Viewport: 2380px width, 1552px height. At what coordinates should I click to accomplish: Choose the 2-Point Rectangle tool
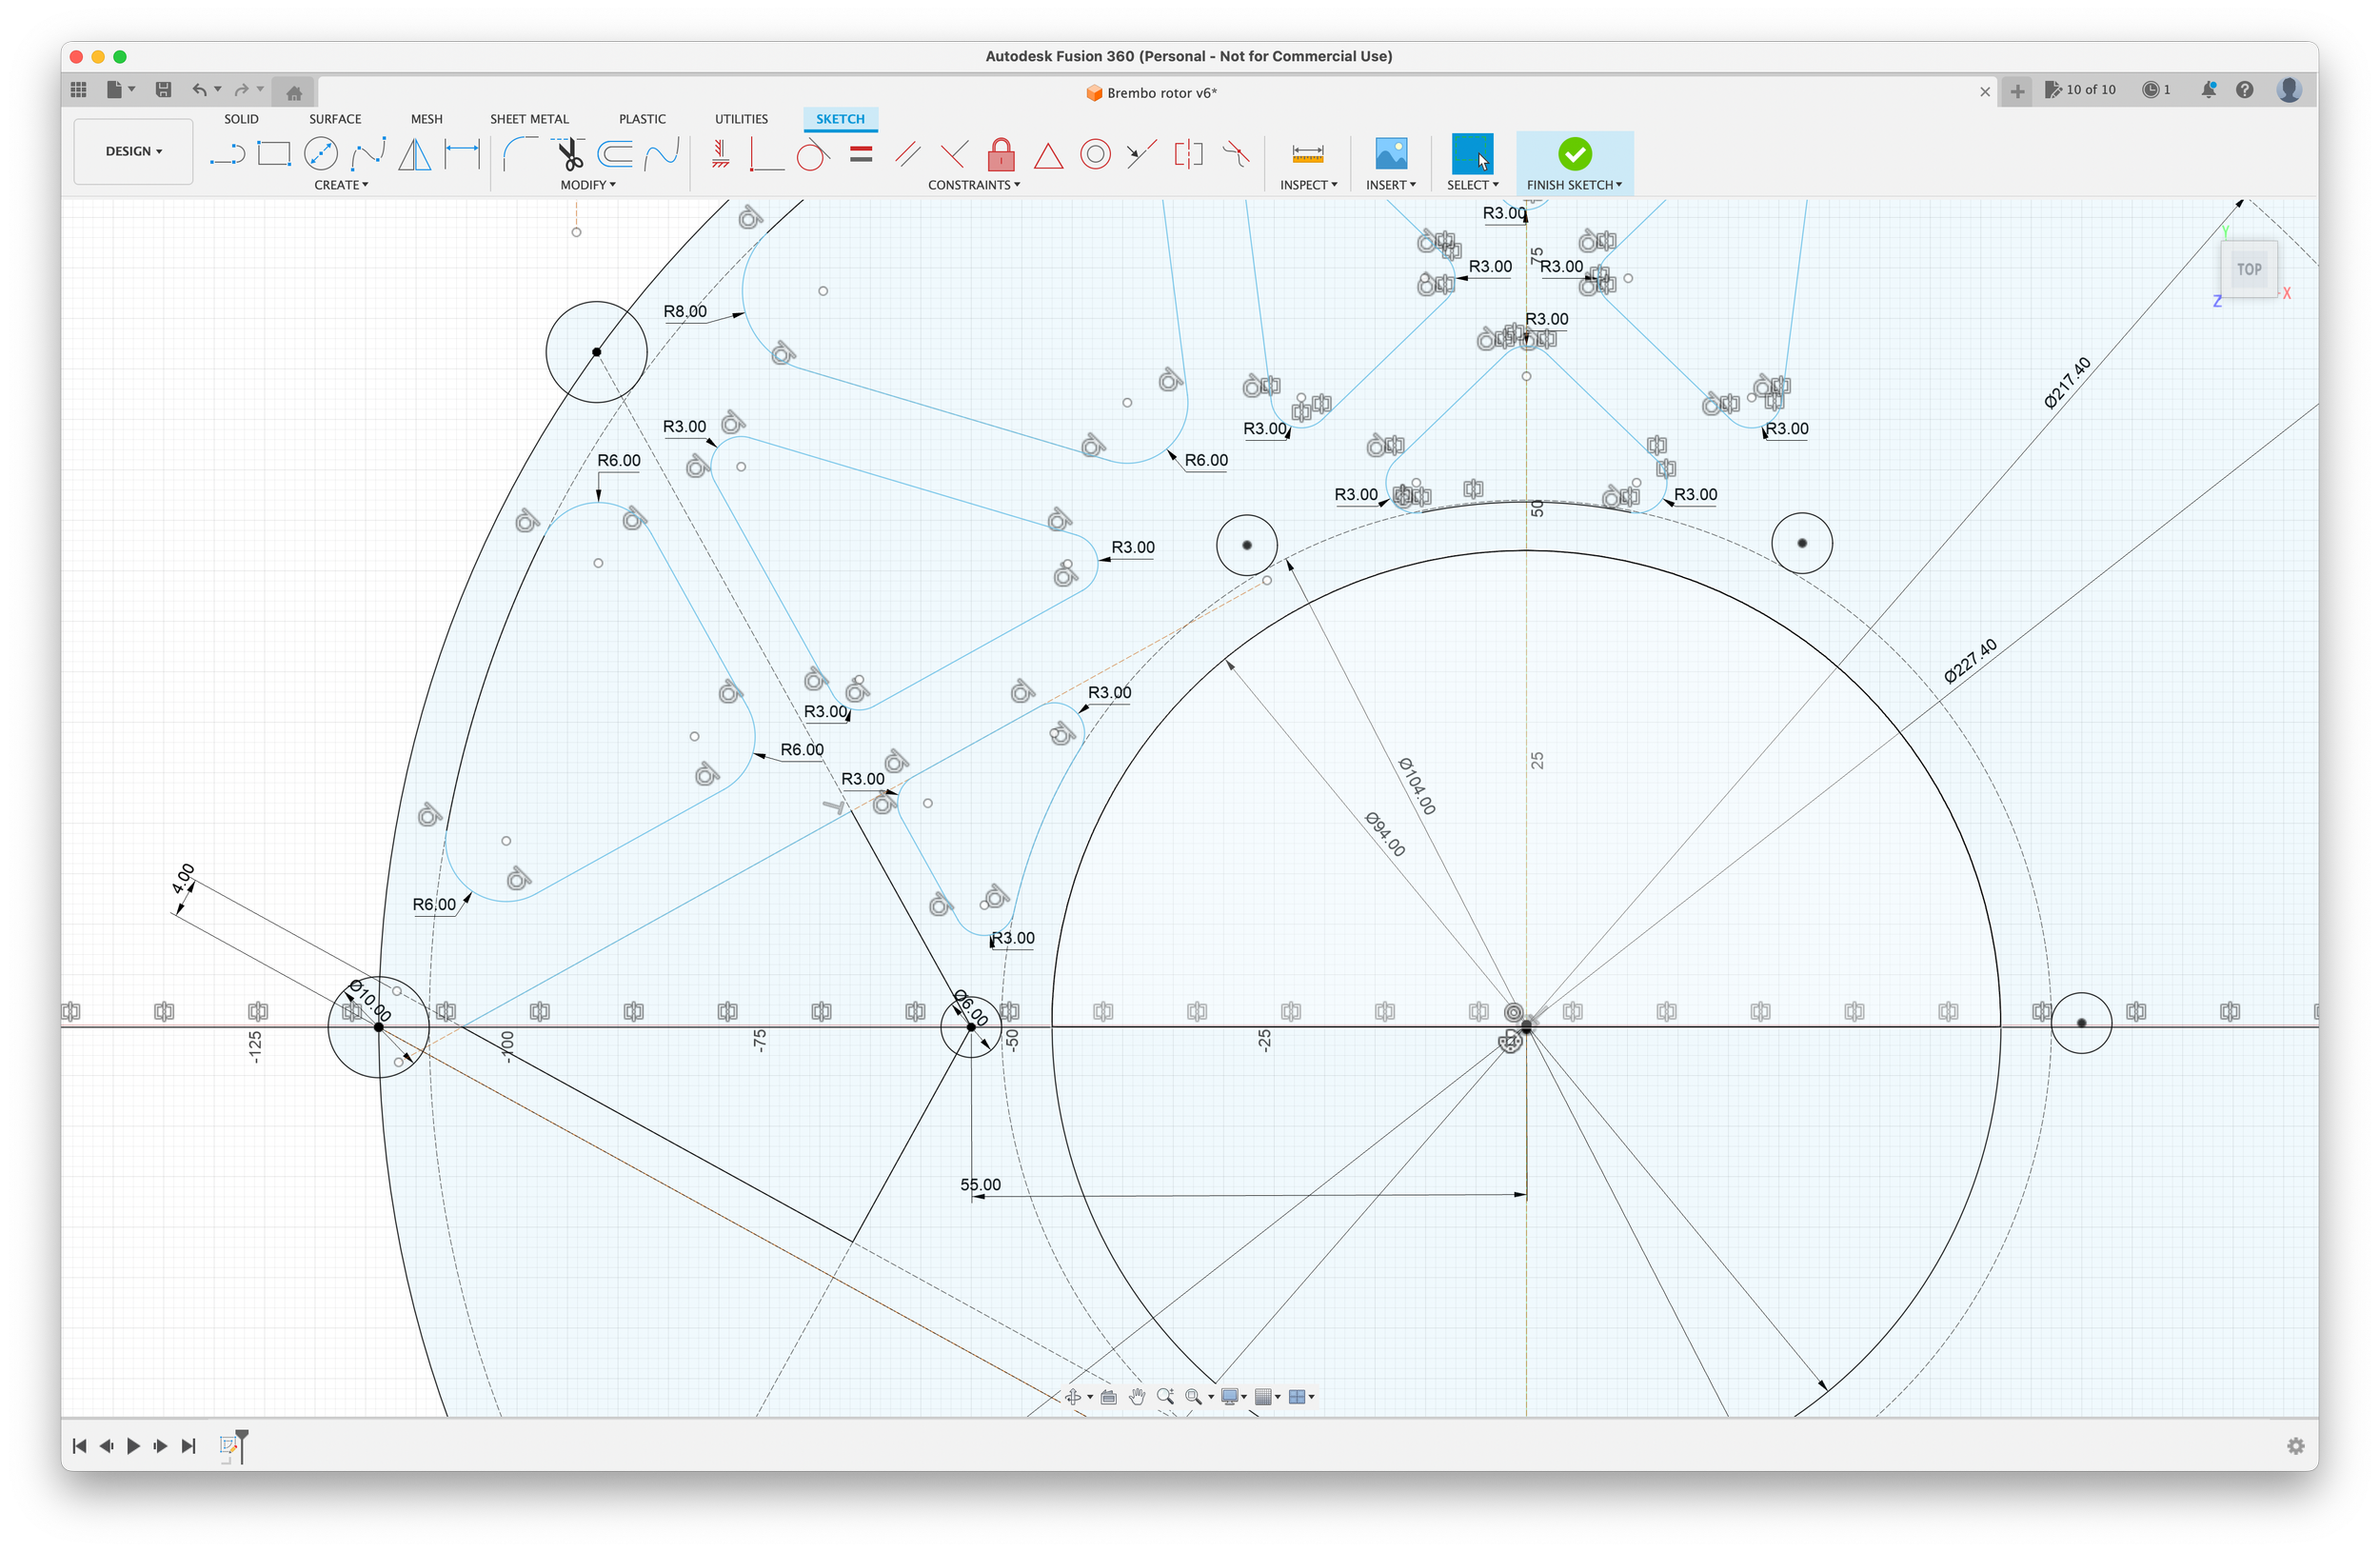pos(273,154)
